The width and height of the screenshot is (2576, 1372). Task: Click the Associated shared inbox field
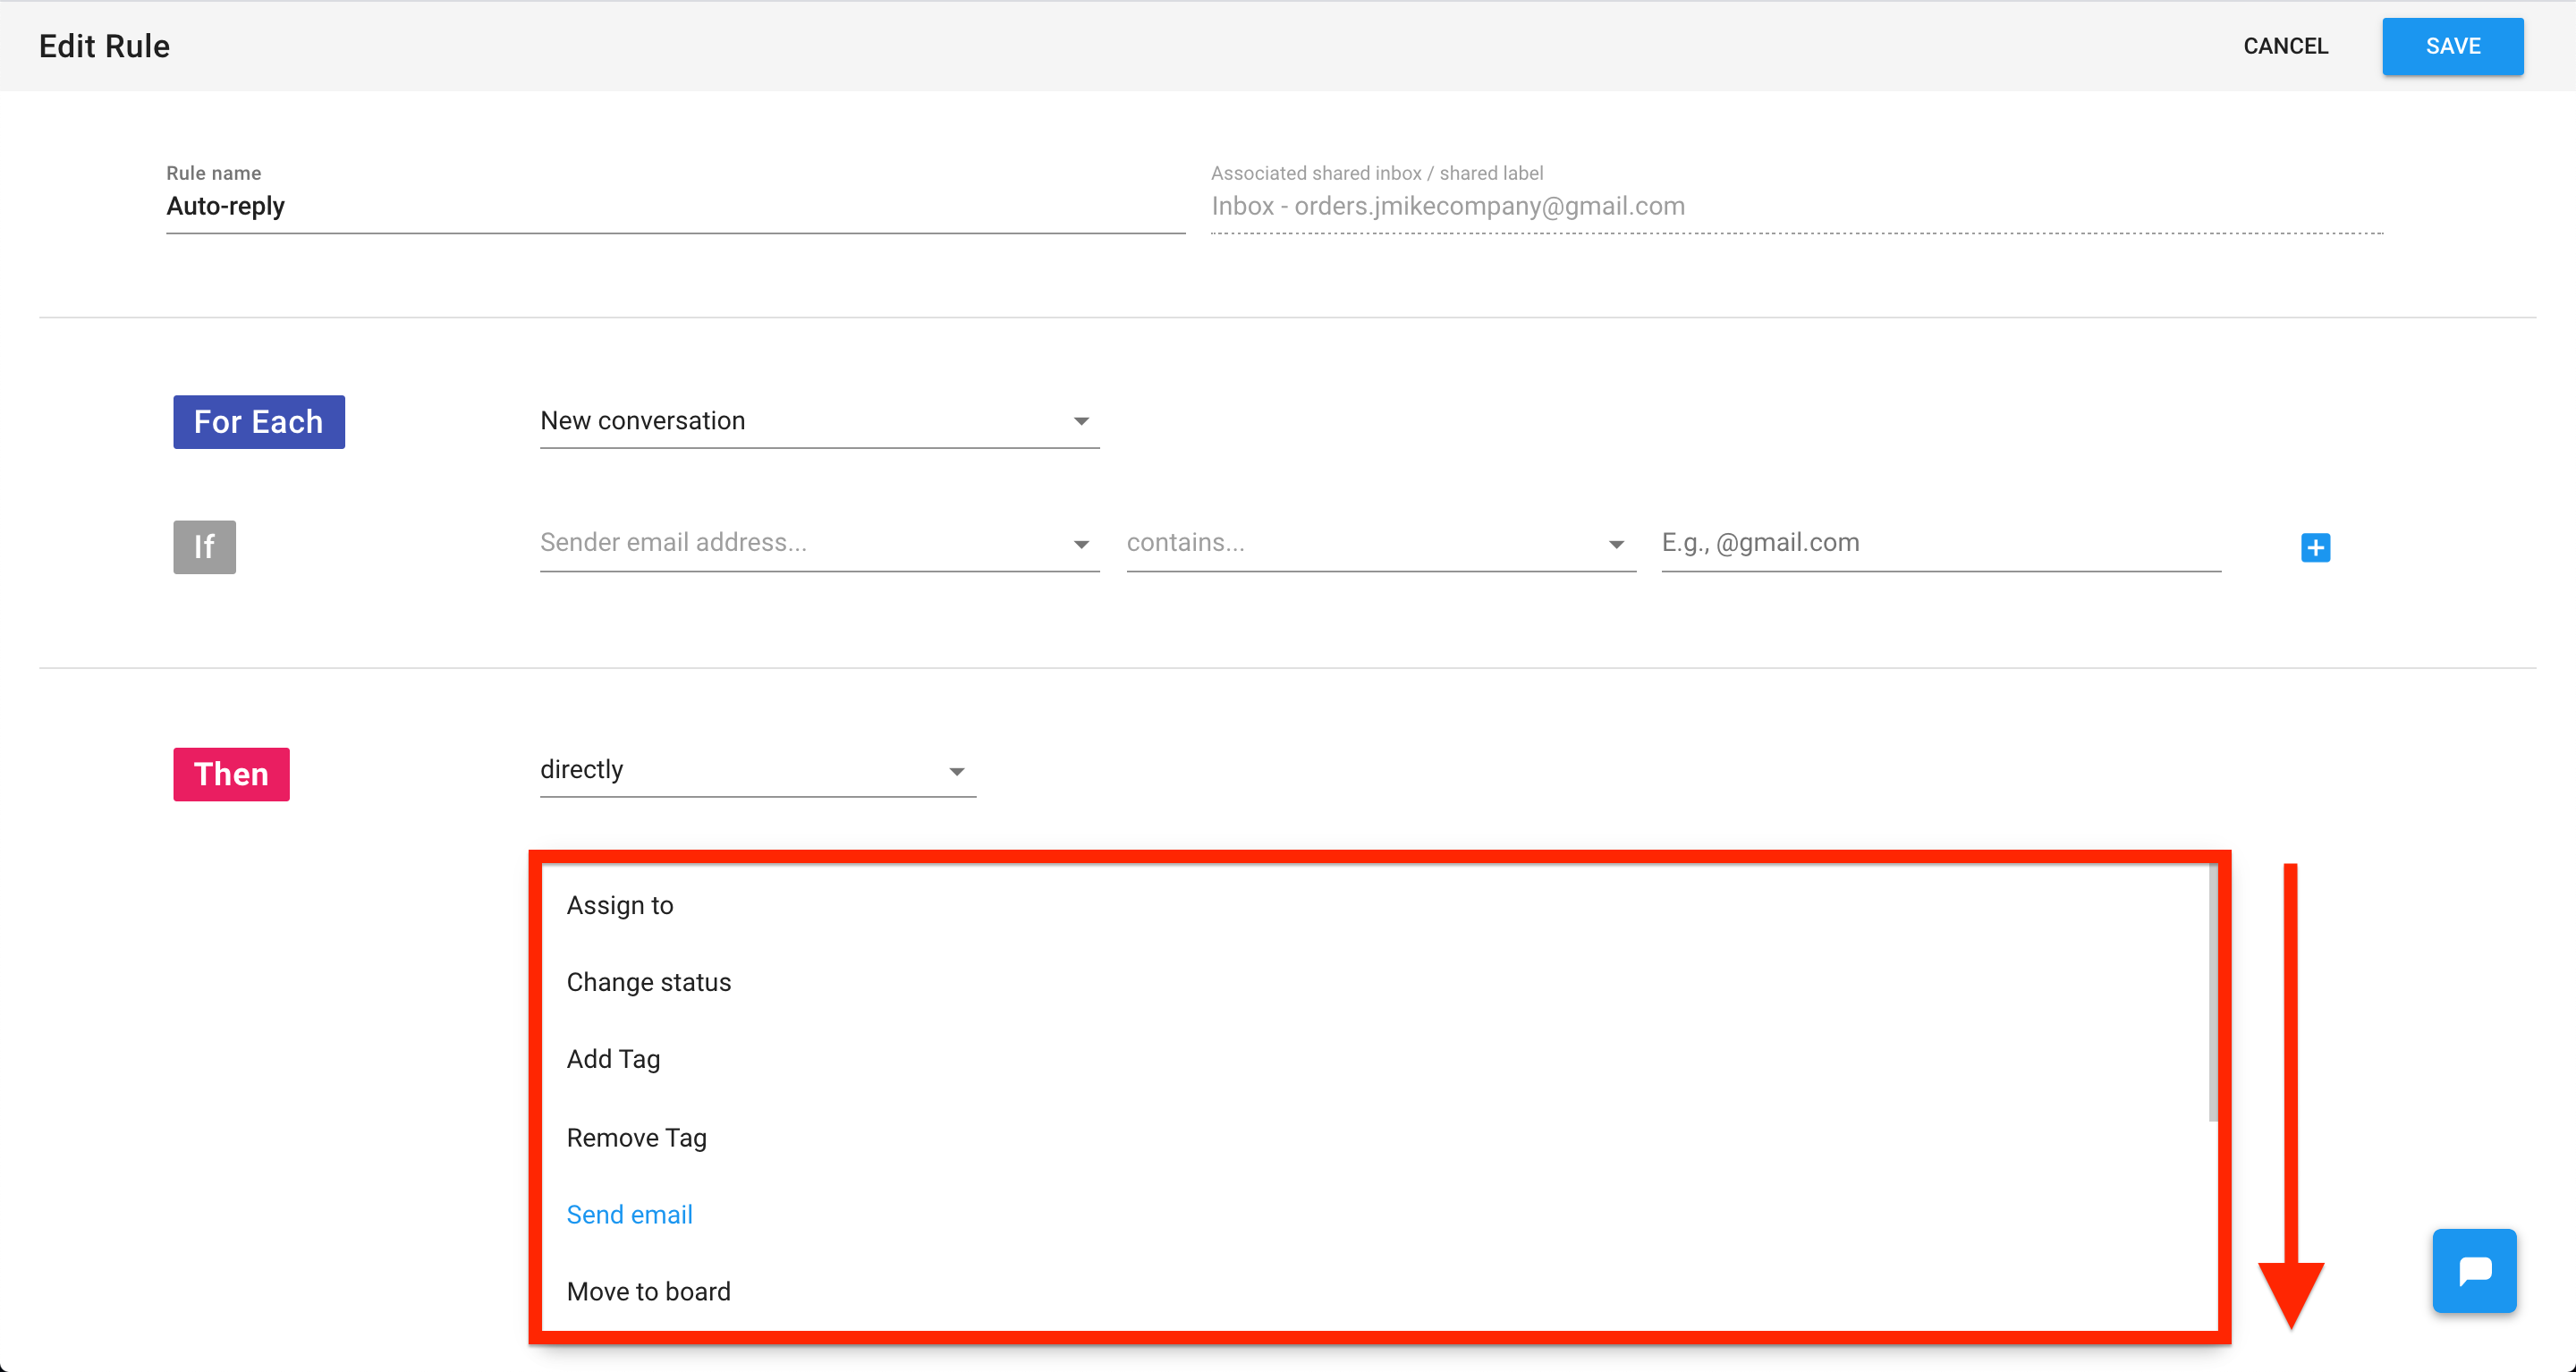(1796, 207)
